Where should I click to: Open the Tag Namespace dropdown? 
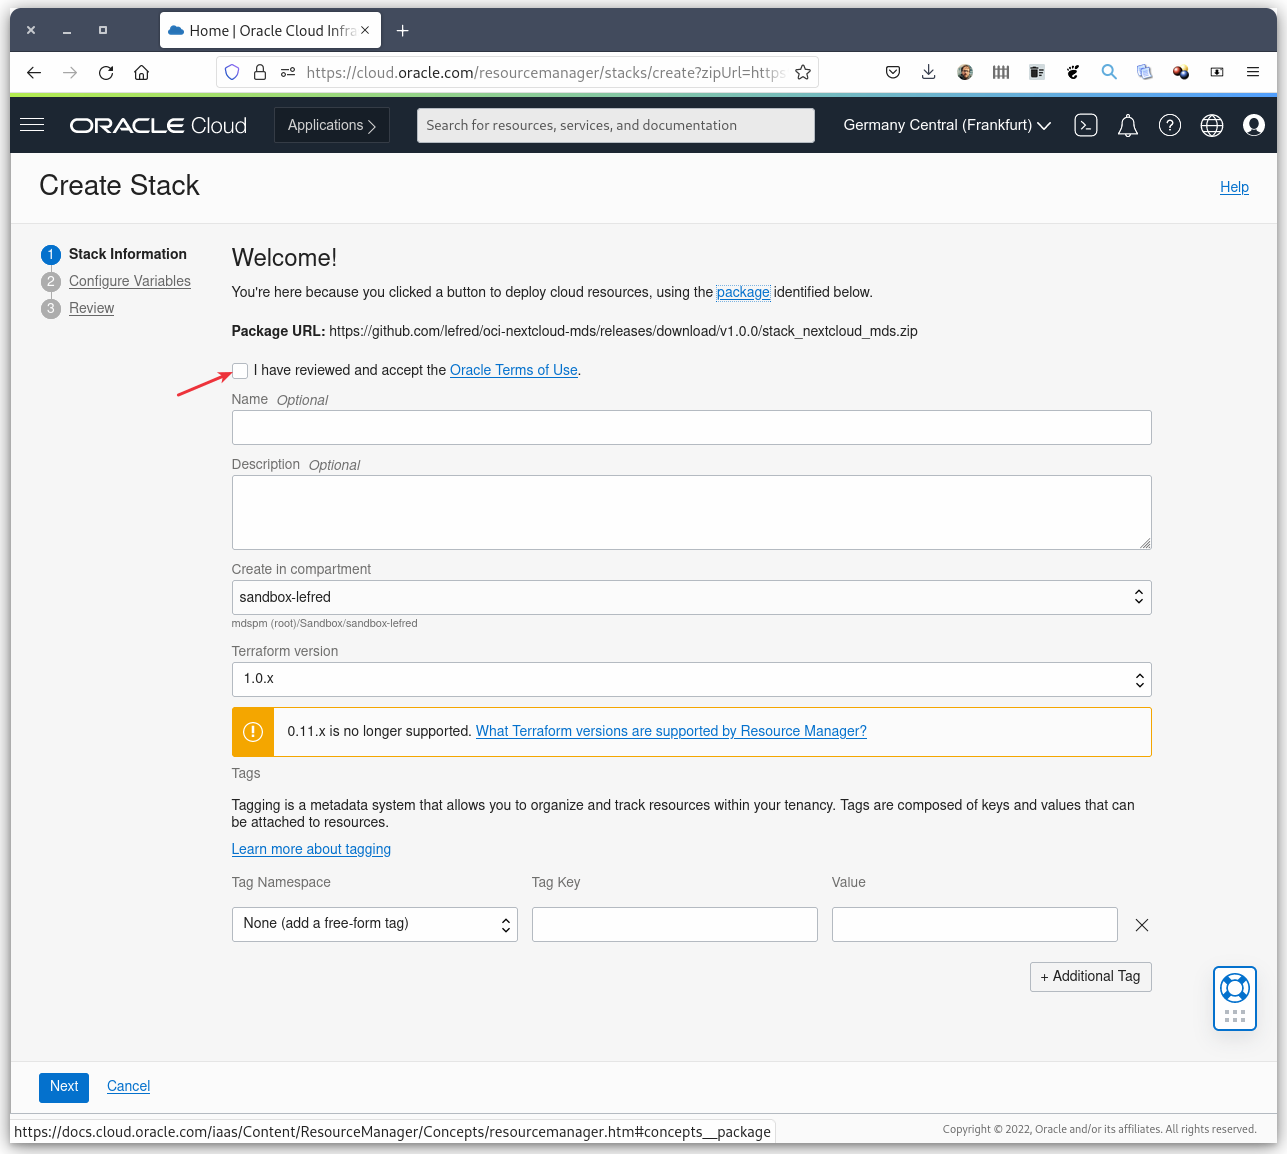coord(374,924)
